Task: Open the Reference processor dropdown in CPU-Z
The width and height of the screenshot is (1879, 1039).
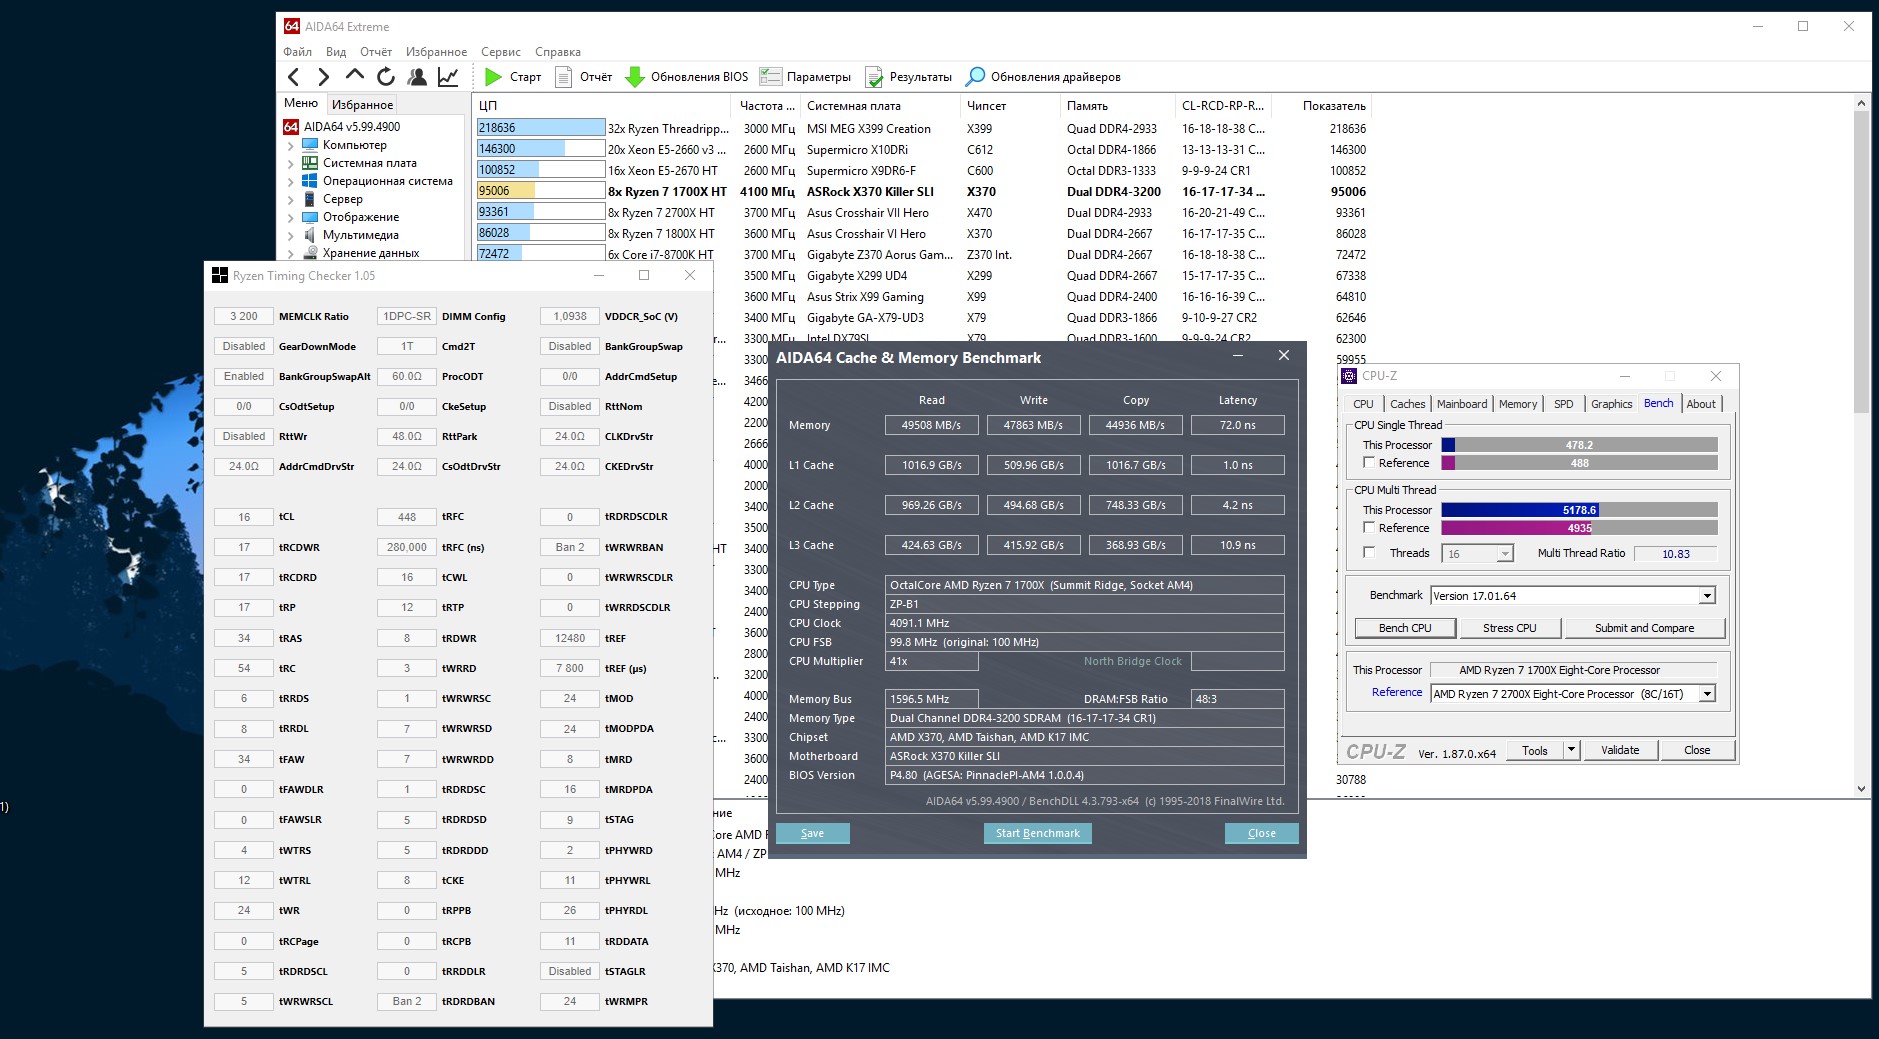Action: click(x=1707, y=694)
